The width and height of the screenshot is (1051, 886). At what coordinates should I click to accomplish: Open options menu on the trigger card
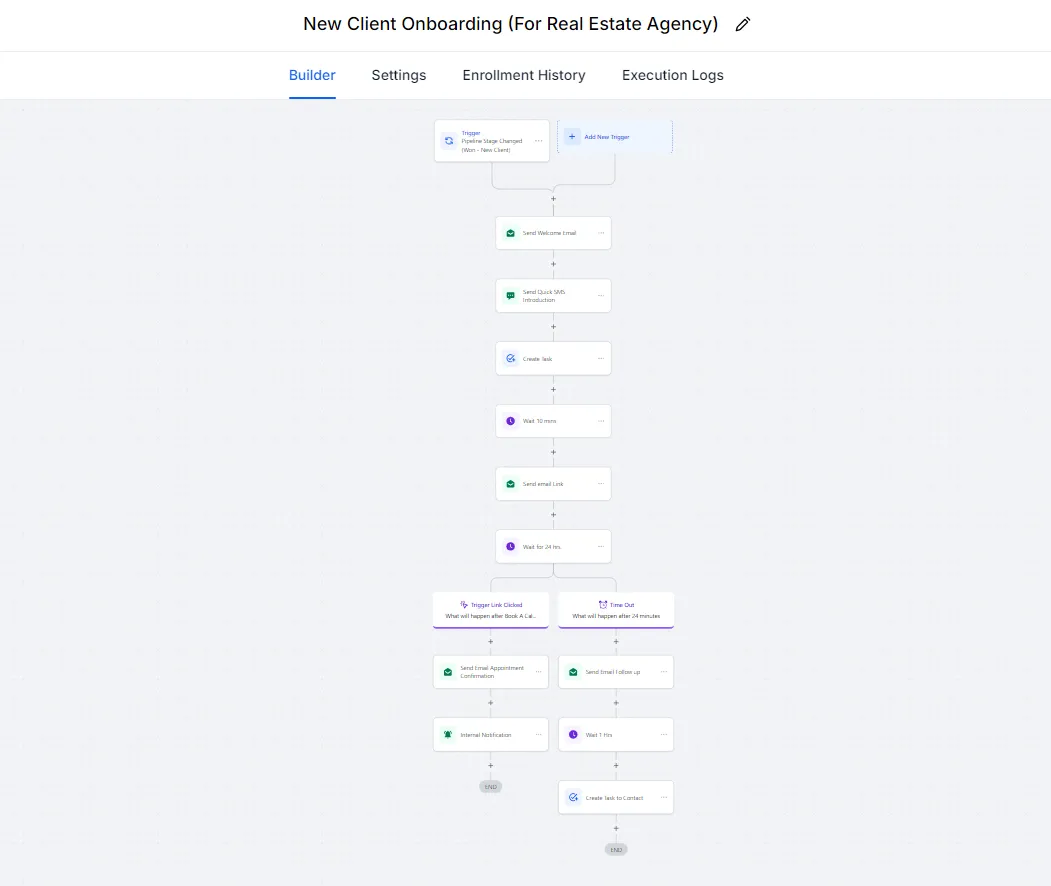(538, 141)
